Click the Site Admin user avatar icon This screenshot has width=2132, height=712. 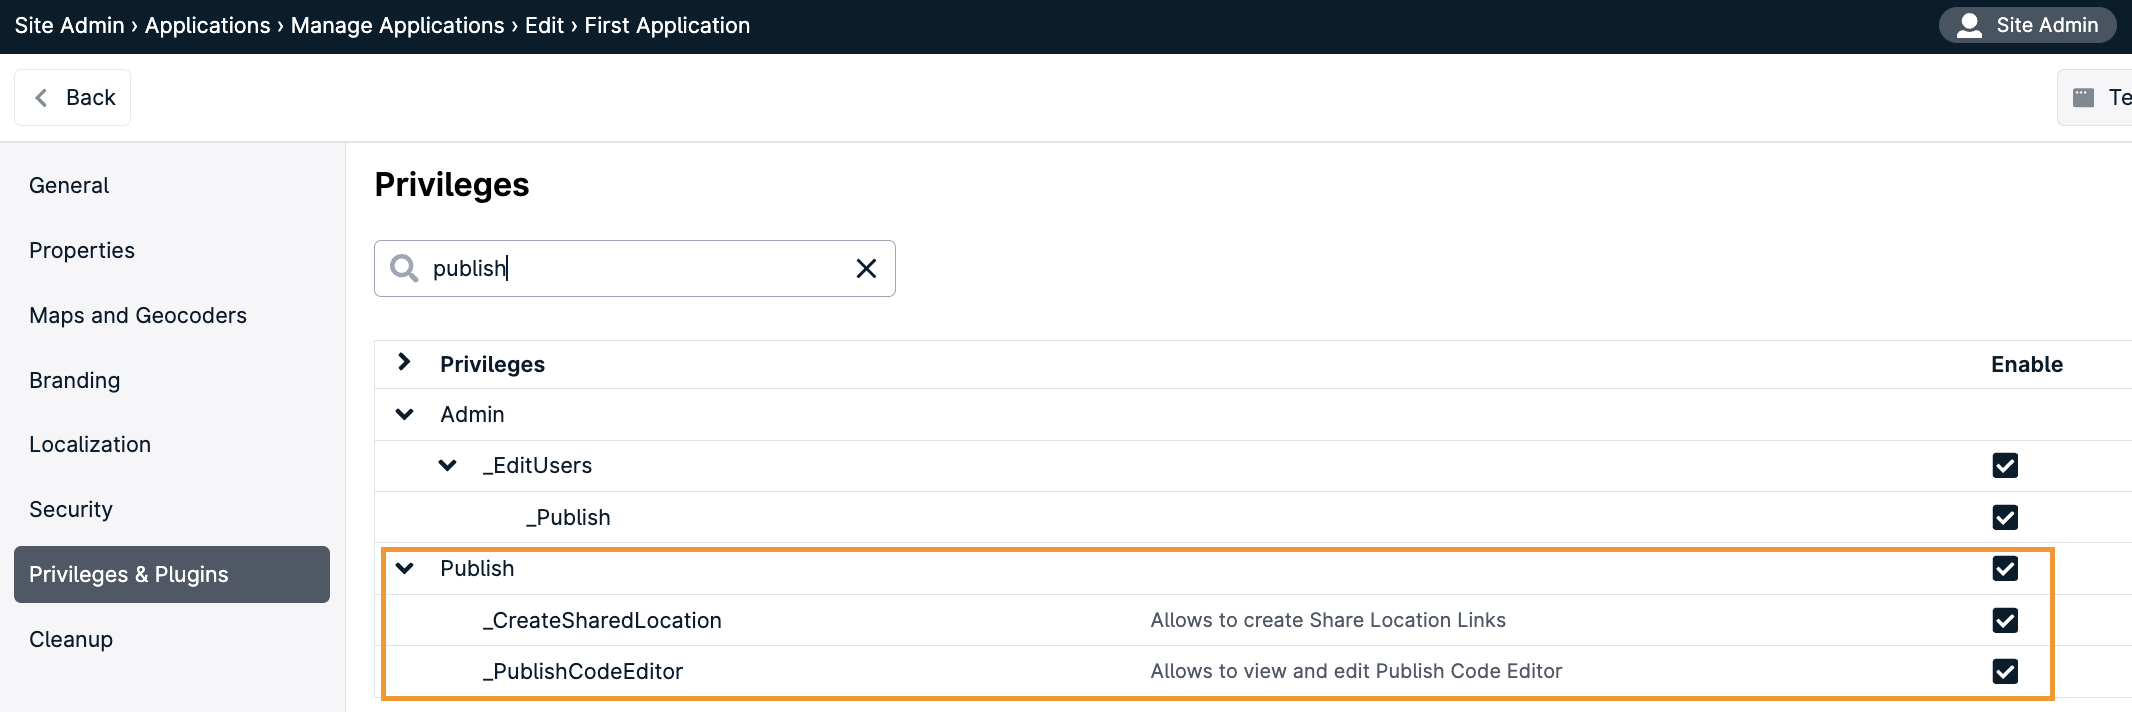[x=1969, y=25]
